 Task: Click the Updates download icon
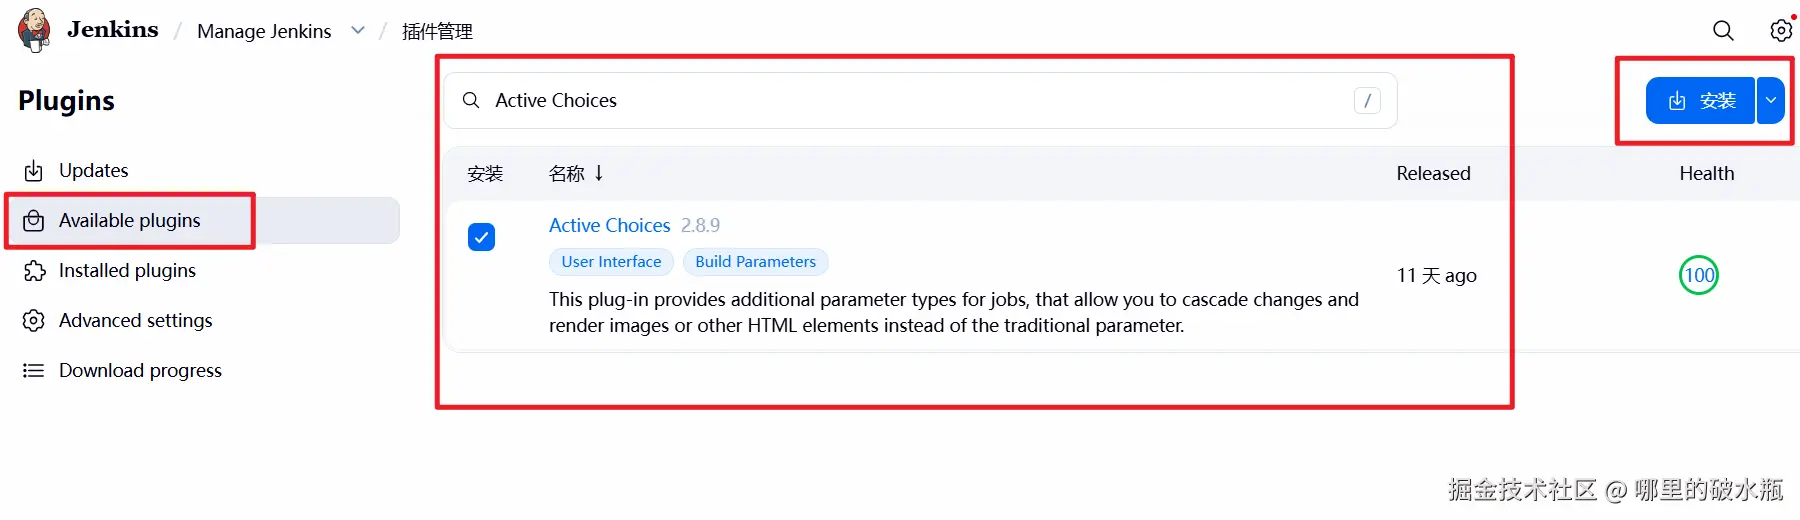(34, 171)
